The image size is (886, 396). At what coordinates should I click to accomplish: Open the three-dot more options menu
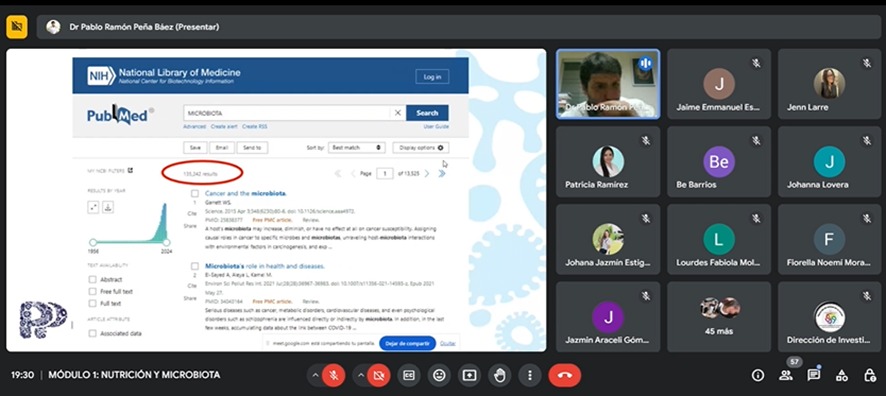(529, 375)
